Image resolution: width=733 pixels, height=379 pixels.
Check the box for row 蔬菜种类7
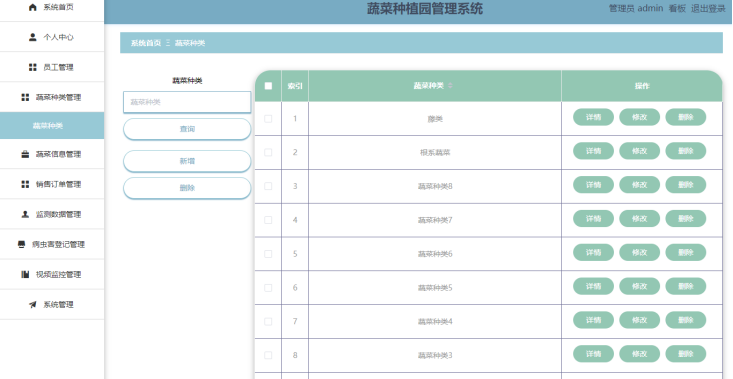click(268, 220)
